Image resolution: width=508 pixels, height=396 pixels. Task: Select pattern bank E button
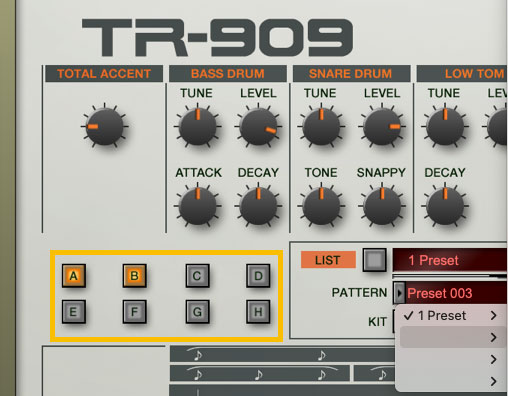74,312
